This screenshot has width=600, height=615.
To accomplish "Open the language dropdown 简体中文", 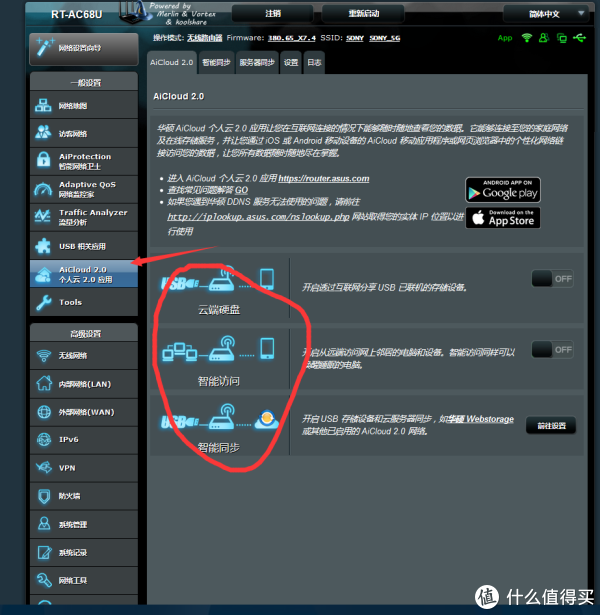I will point(545,14).
